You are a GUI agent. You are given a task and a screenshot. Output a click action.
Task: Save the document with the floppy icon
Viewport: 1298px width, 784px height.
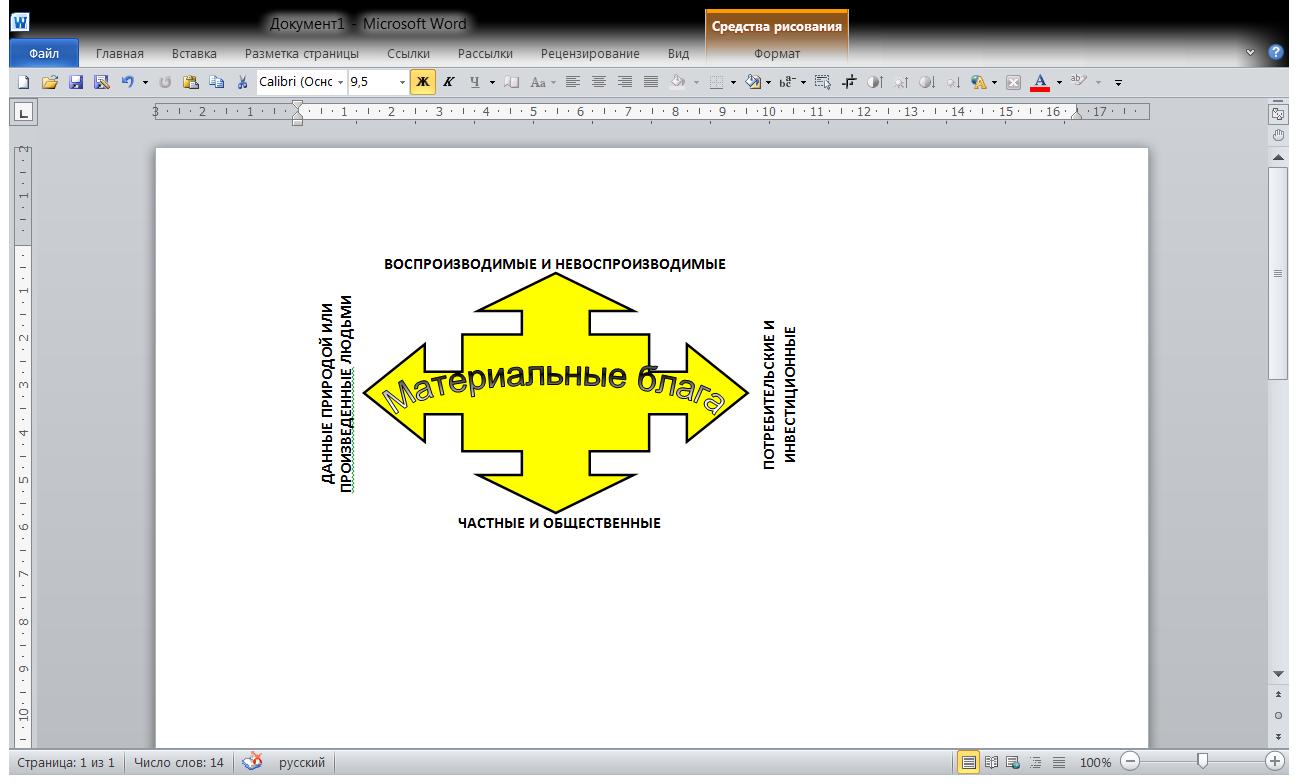click(76, 82)
